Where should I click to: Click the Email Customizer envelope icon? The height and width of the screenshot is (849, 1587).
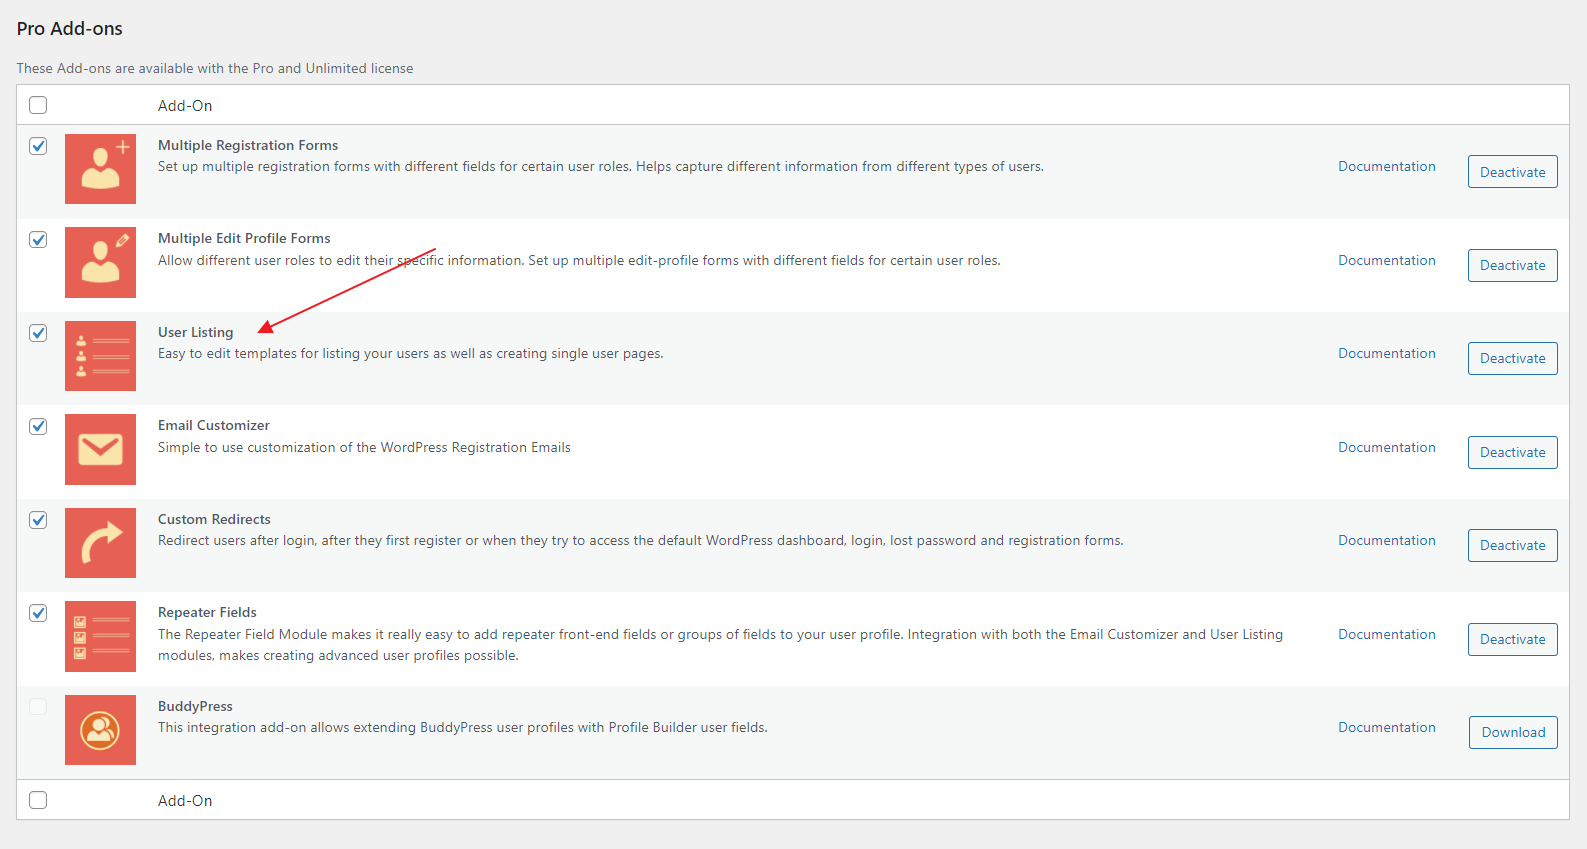(x=100, y=449)
